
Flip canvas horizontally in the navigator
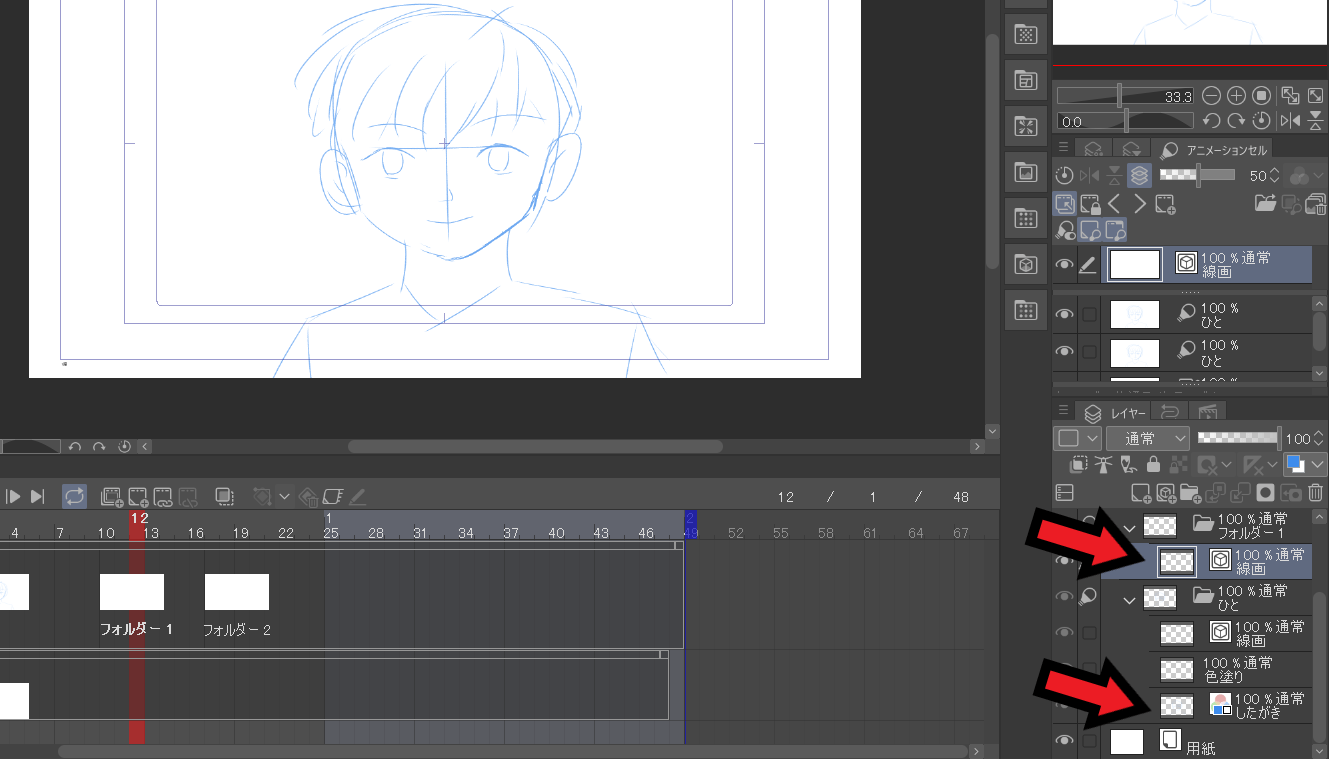[1291, 121]
